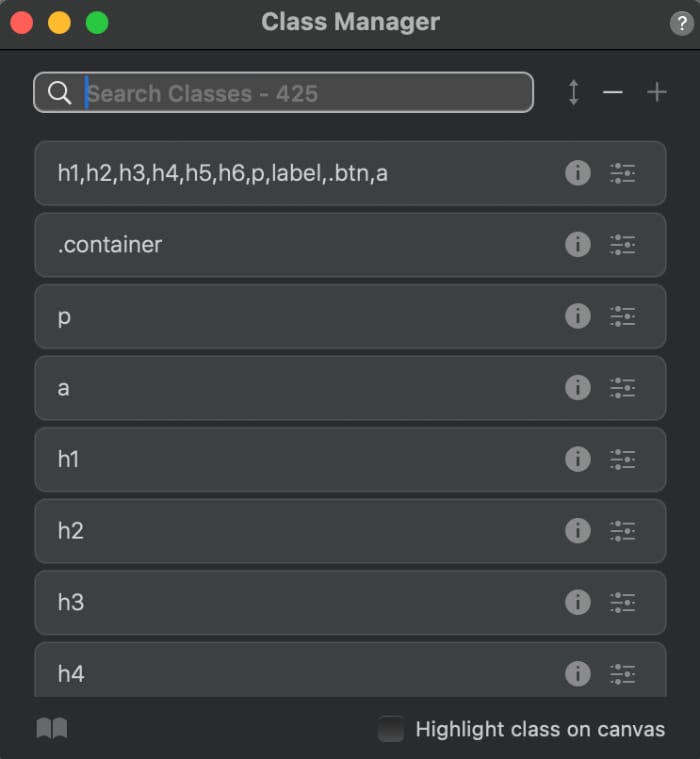
Task: Focus the Search Classes field
Action: (300, 93)
